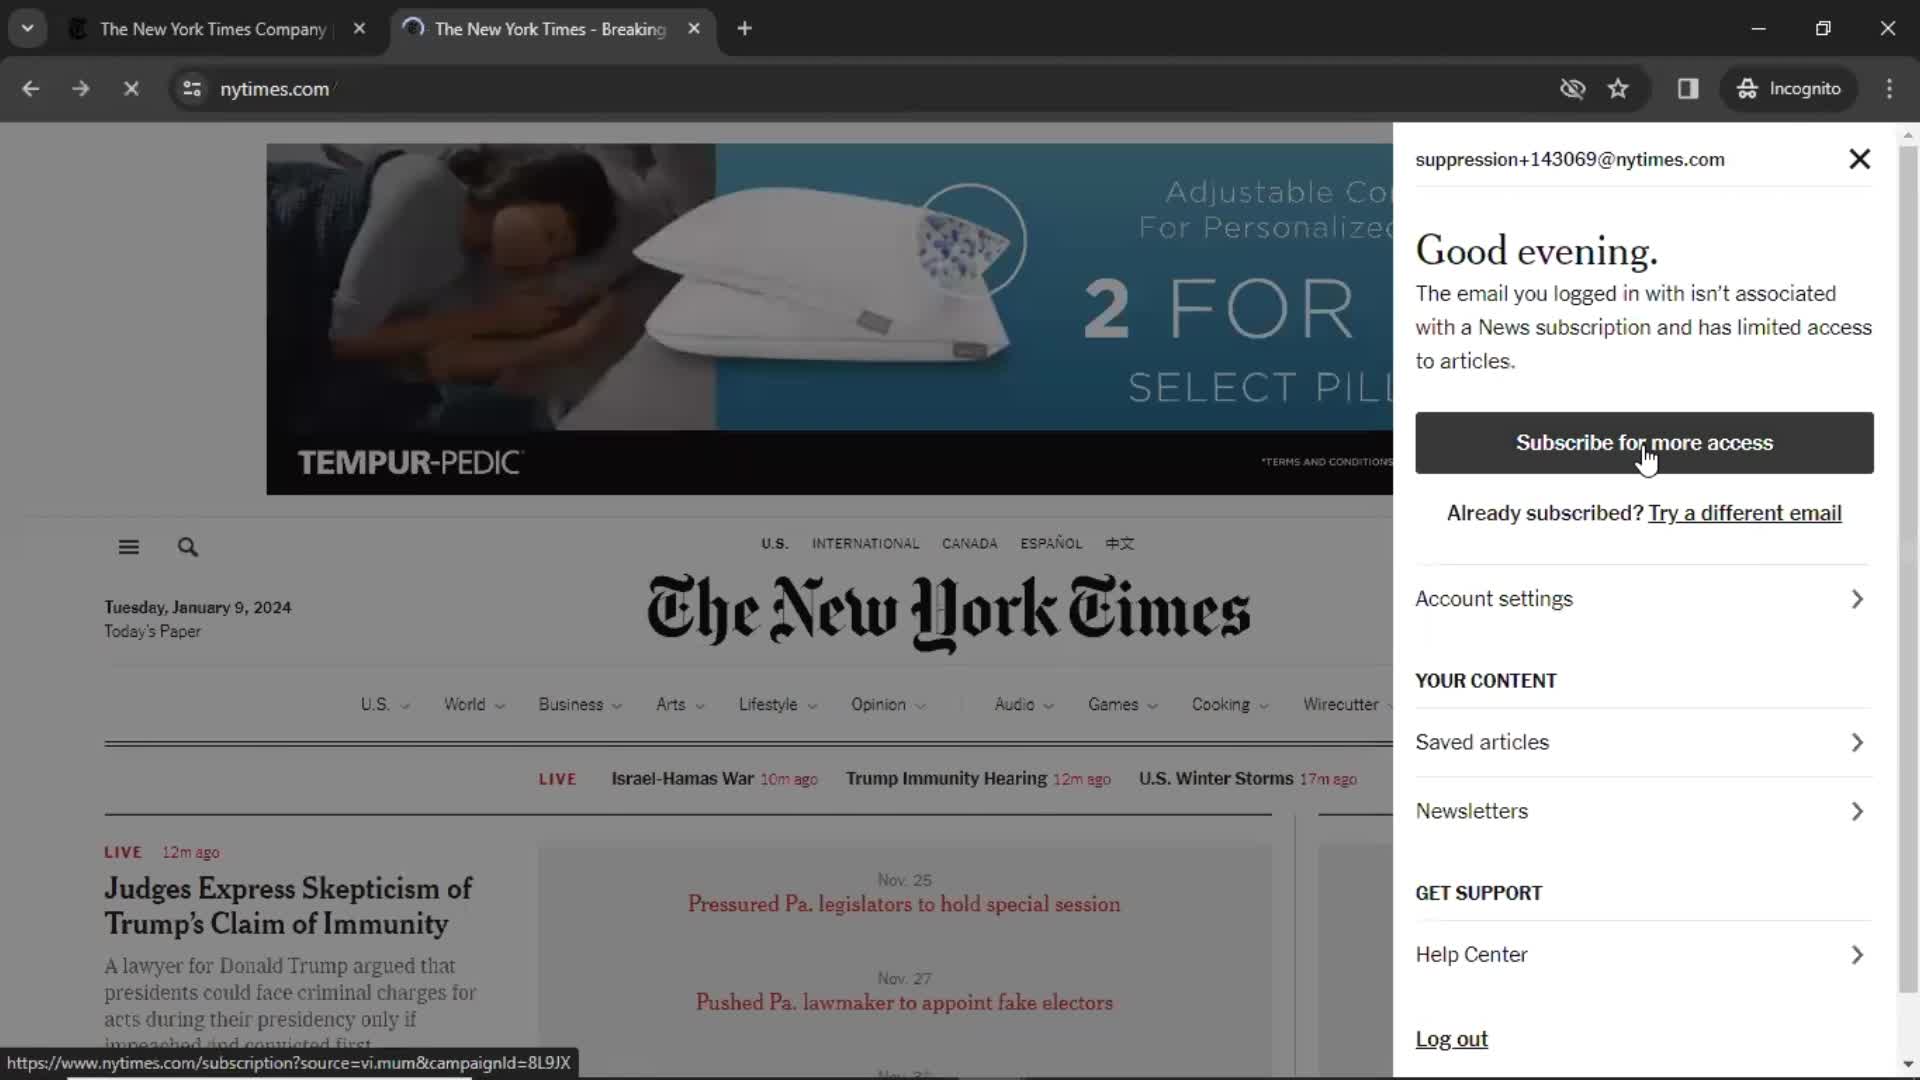Image resolution: width=1920 pixels, height=1080 pixels.
Task: Click the back navigation arrow icon
Action: pyautogui.click(x=30, y=88)
